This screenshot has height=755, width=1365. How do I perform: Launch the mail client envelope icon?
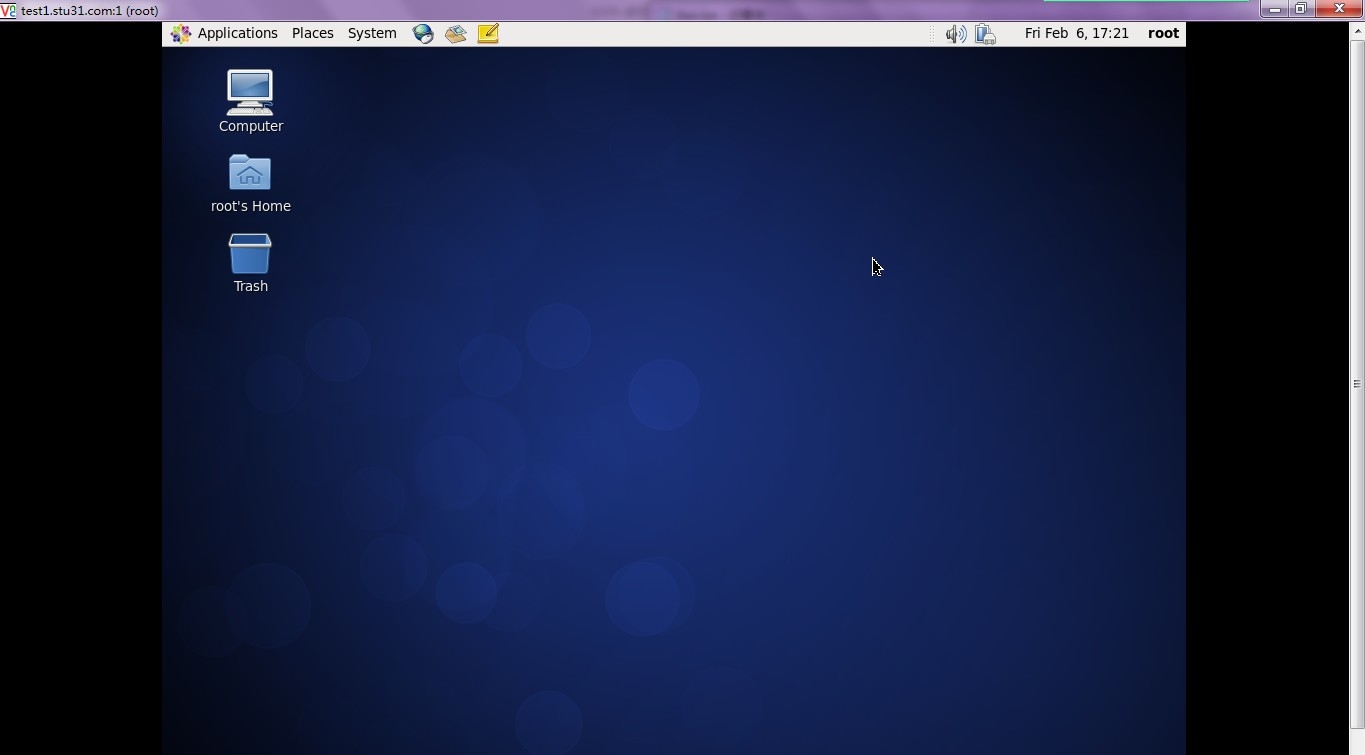pyautogui.click(x=456, y=34)
